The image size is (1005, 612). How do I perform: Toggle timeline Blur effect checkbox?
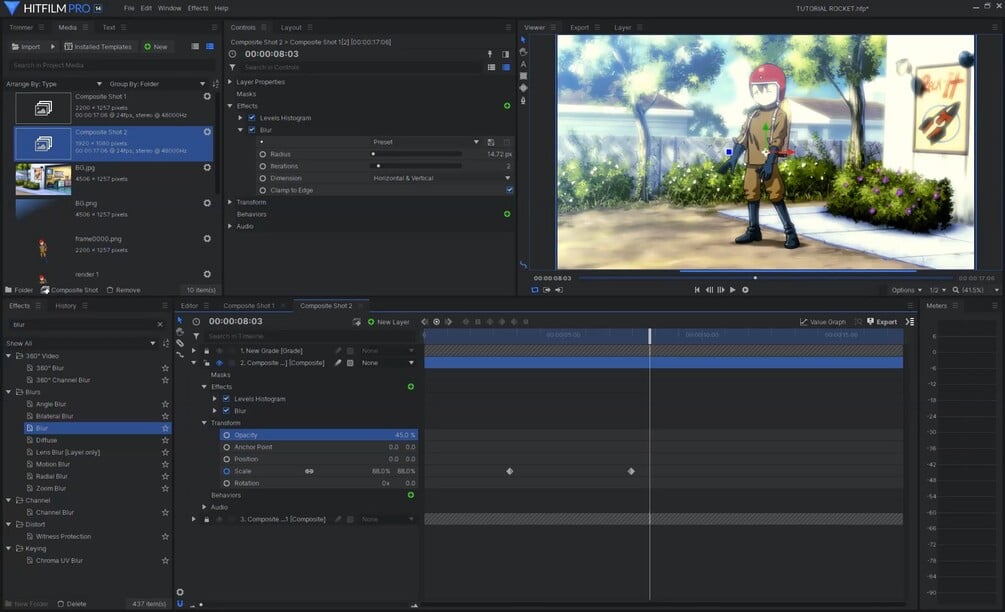(226, 411)
